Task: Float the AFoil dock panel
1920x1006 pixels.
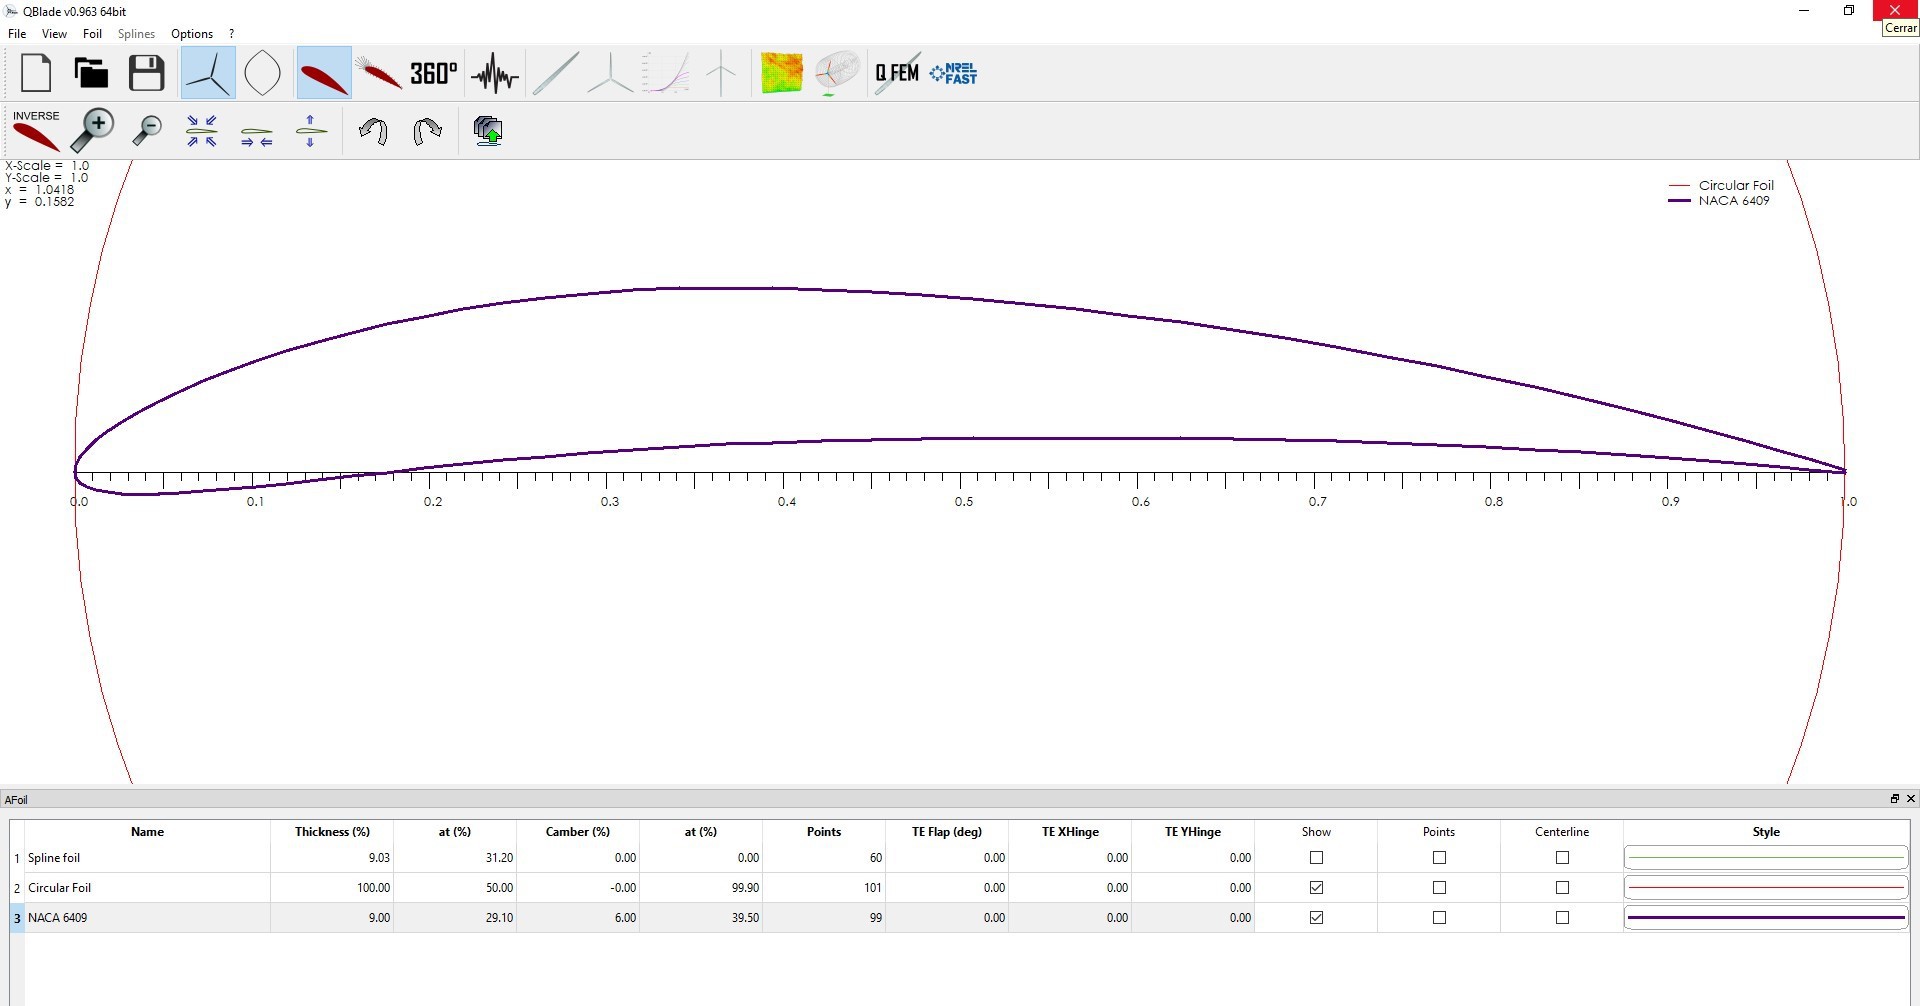Action: click(x=1894, y=799)
